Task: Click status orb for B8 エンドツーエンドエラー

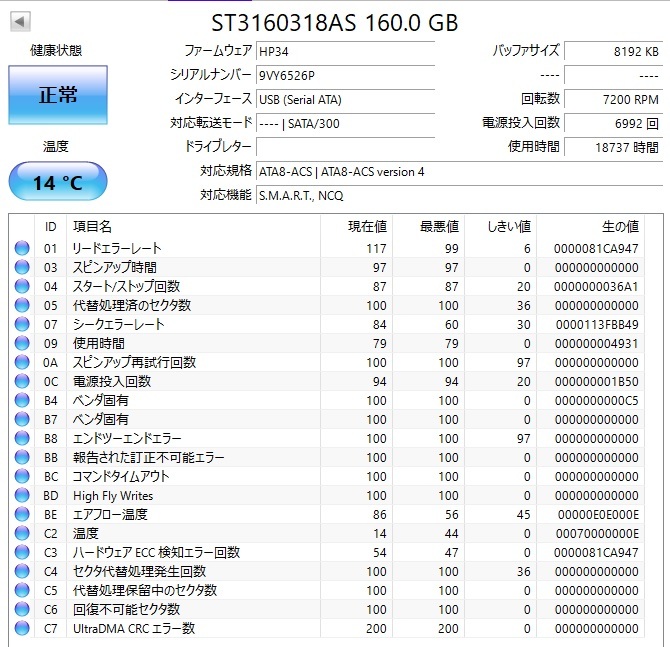Action: [x=22, y=438]
